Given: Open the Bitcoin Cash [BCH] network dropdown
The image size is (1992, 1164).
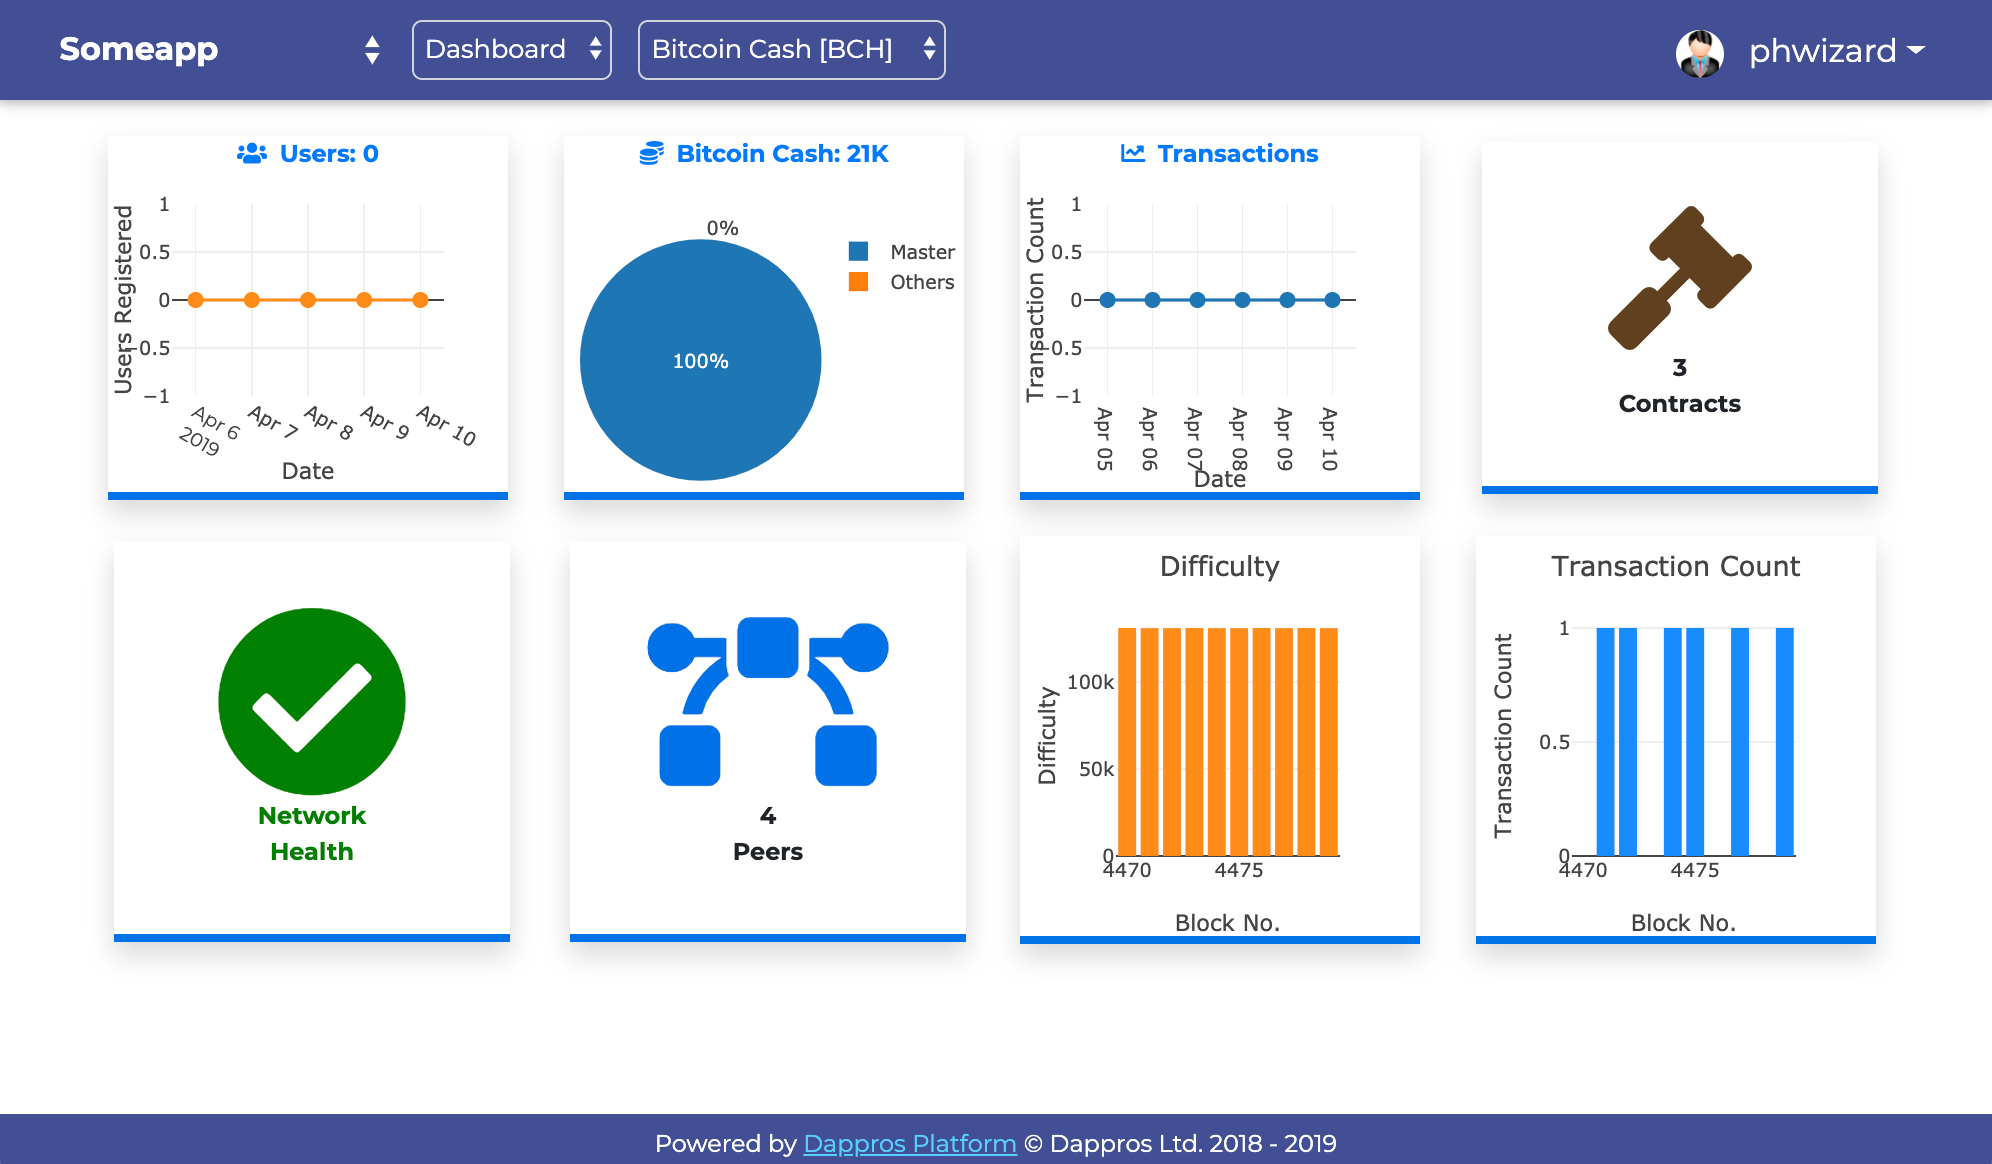Looking at the screenshot, I should 792,49.
